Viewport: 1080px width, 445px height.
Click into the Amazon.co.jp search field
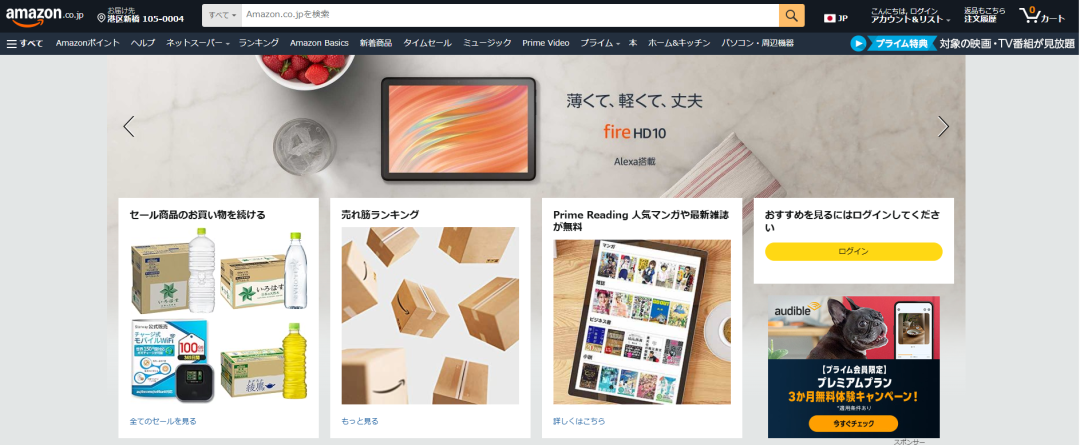point(510,15)
